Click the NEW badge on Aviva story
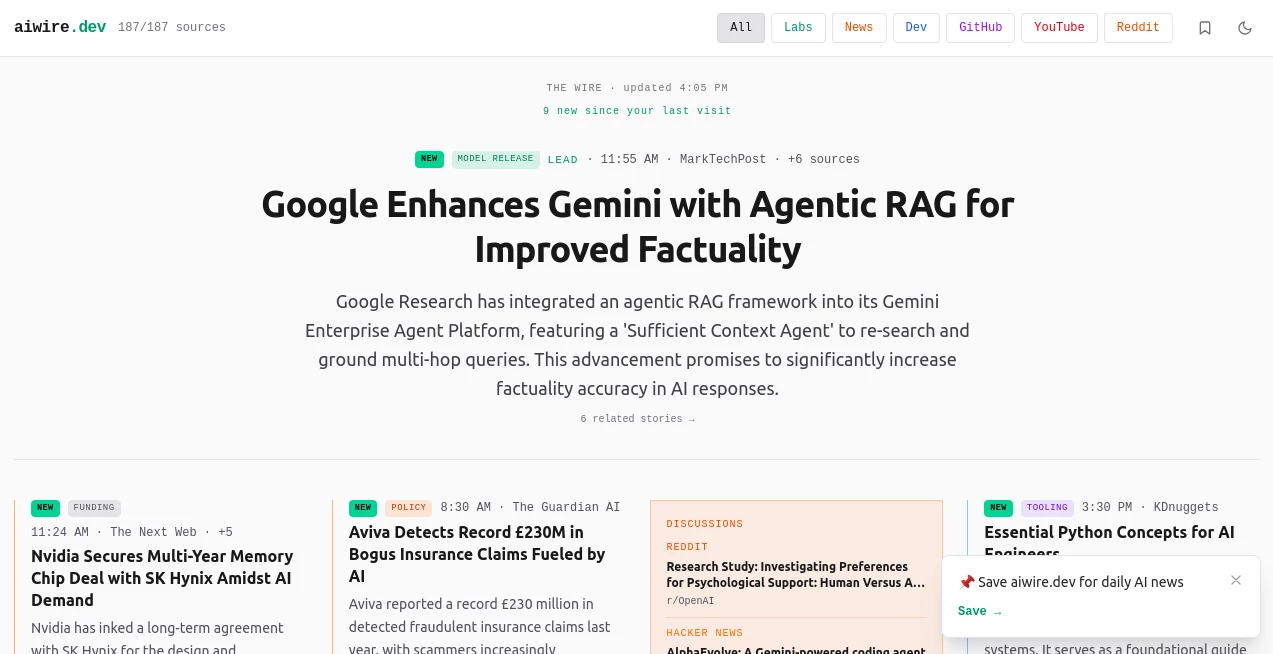This screenshot has width=1273, height=654. (363, 508)
